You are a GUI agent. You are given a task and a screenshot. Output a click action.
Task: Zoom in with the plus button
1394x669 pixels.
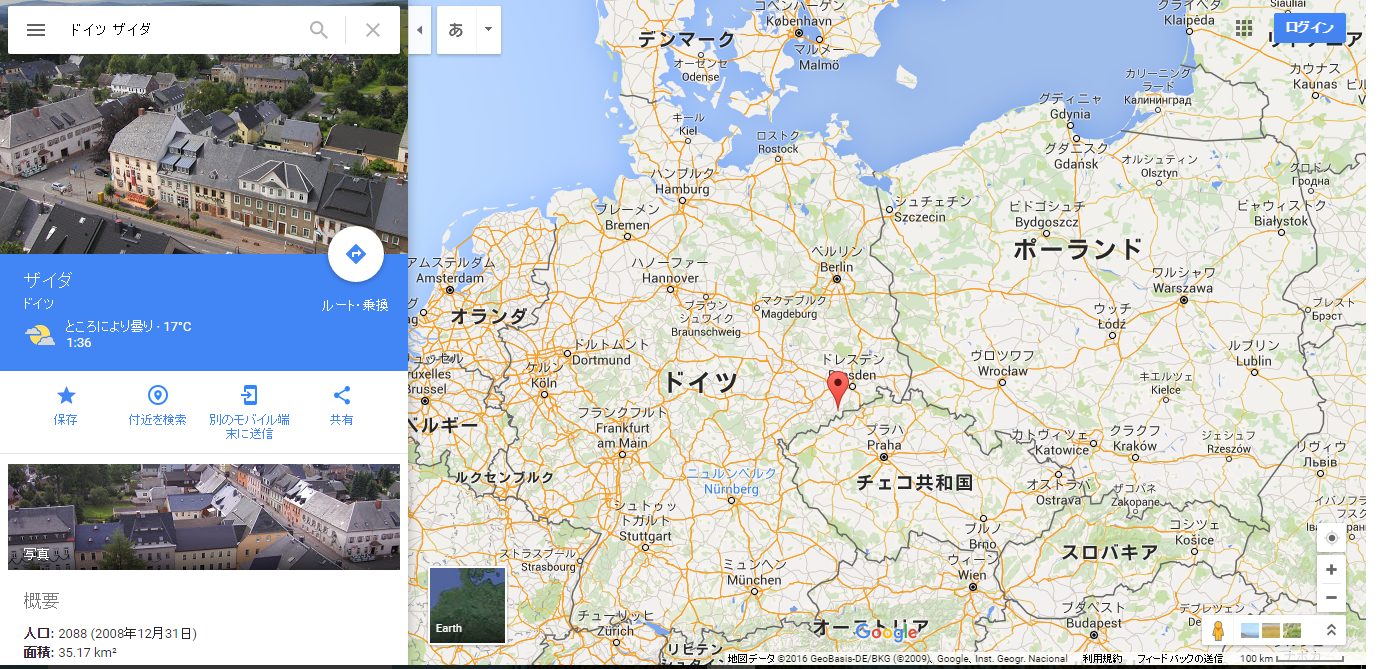(1331, 570)
